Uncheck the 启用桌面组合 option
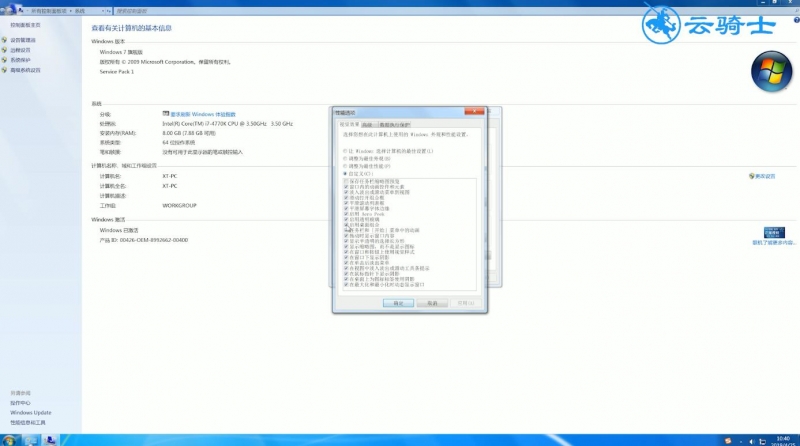Screen dimensions: 800x446 (346, 225)
